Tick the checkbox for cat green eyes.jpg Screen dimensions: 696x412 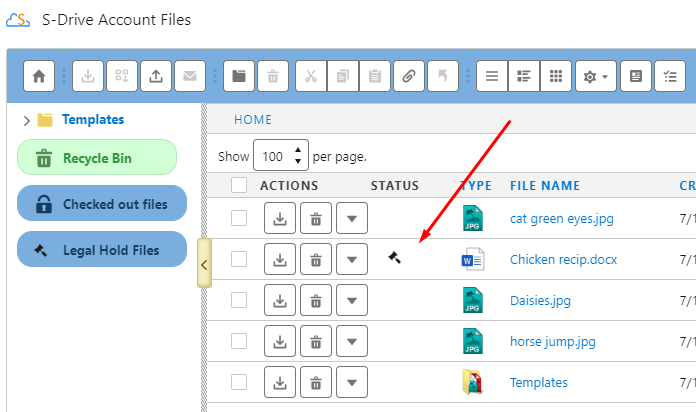(x=238, y=218)
